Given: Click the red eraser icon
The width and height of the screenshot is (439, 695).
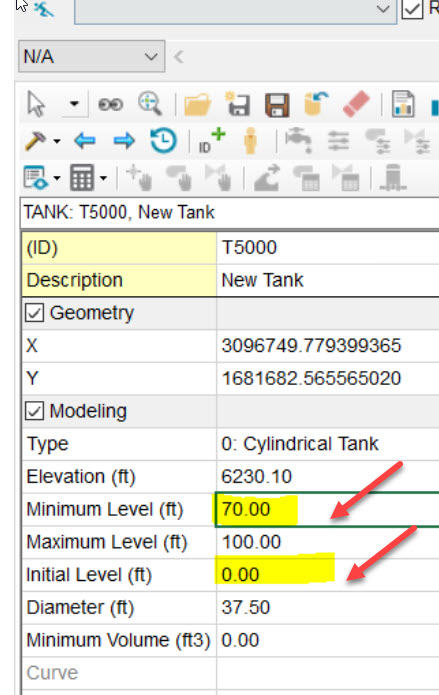Looking at the screenshot, I should (x=357, y=104).
